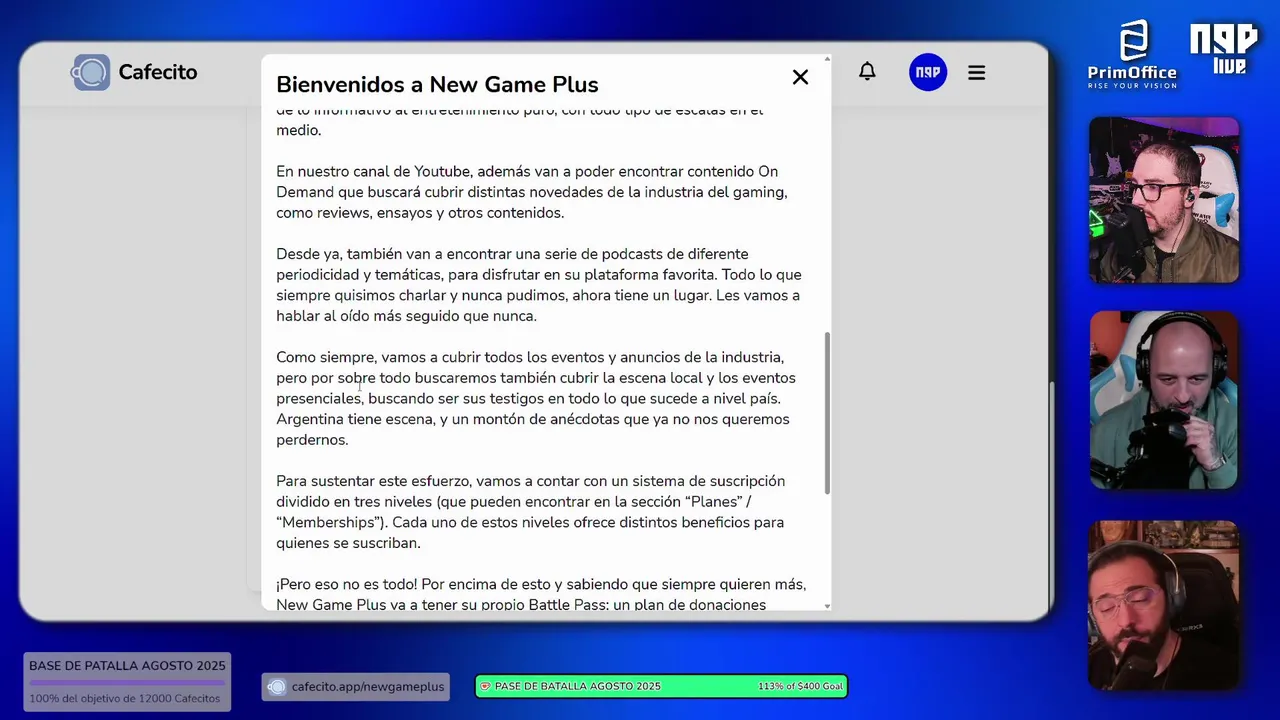Screen dimensions: 1280x720
Task: Click the paragraph starting 'Para sustentar este esfuerzo'
Action: tap(531, 512)
